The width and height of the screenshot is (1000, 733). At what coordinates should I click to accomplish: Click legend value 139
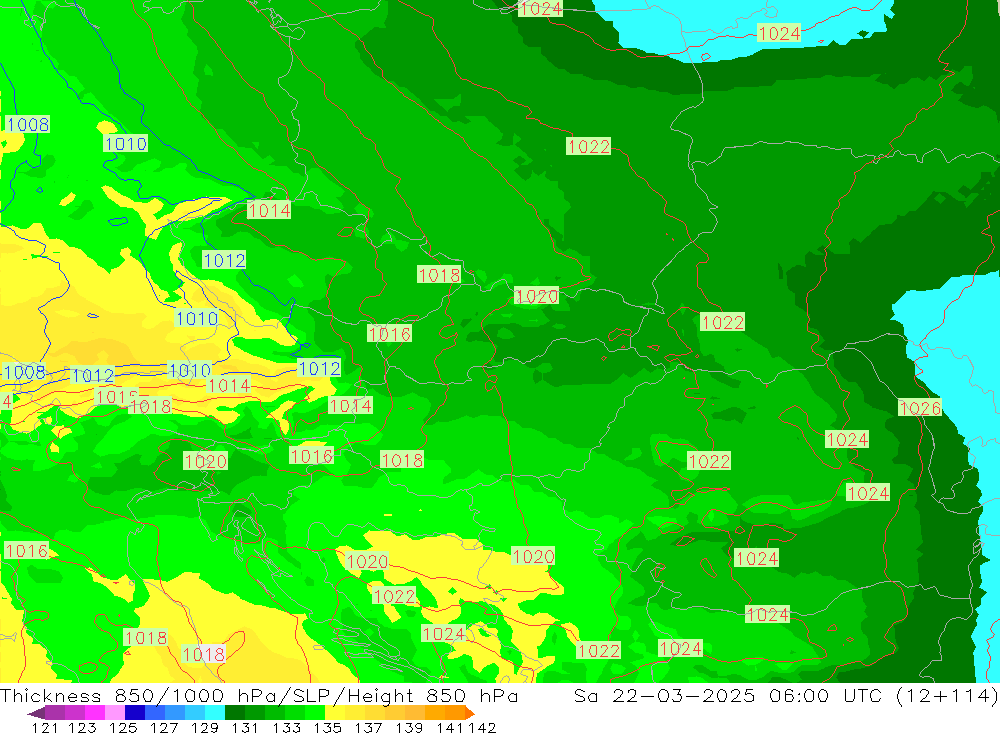point(409,727)
